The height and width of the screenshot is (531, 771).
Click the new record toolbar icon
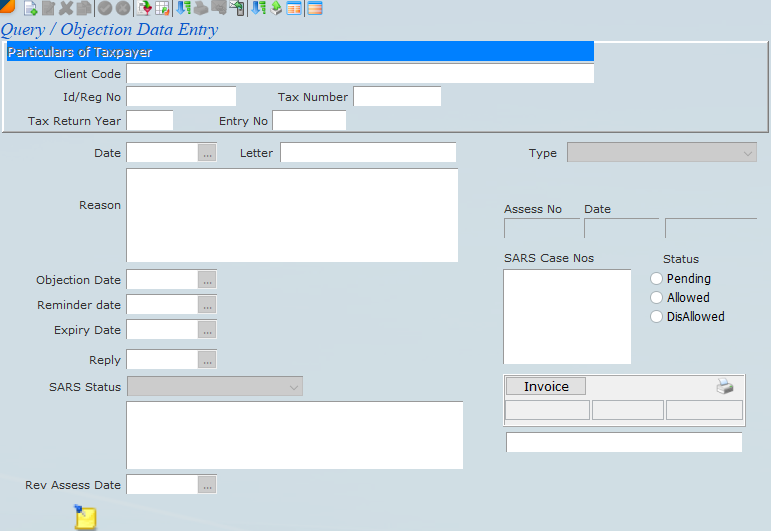pyautogui.click(x=31, y=9)
